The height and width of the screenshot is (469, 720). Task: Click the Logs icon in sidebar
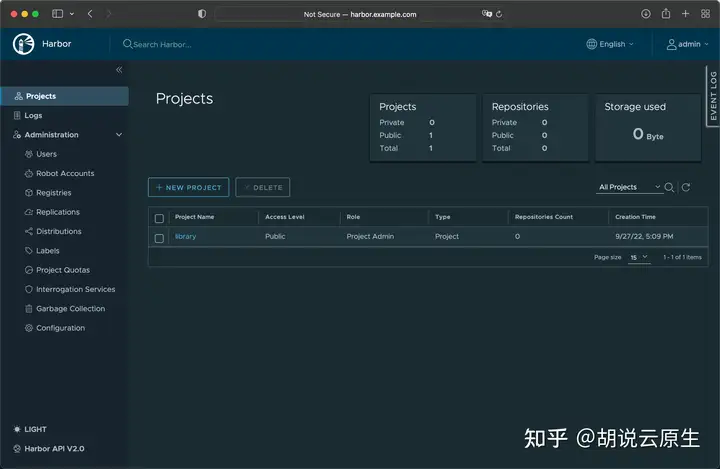click(x=17, y=115)
